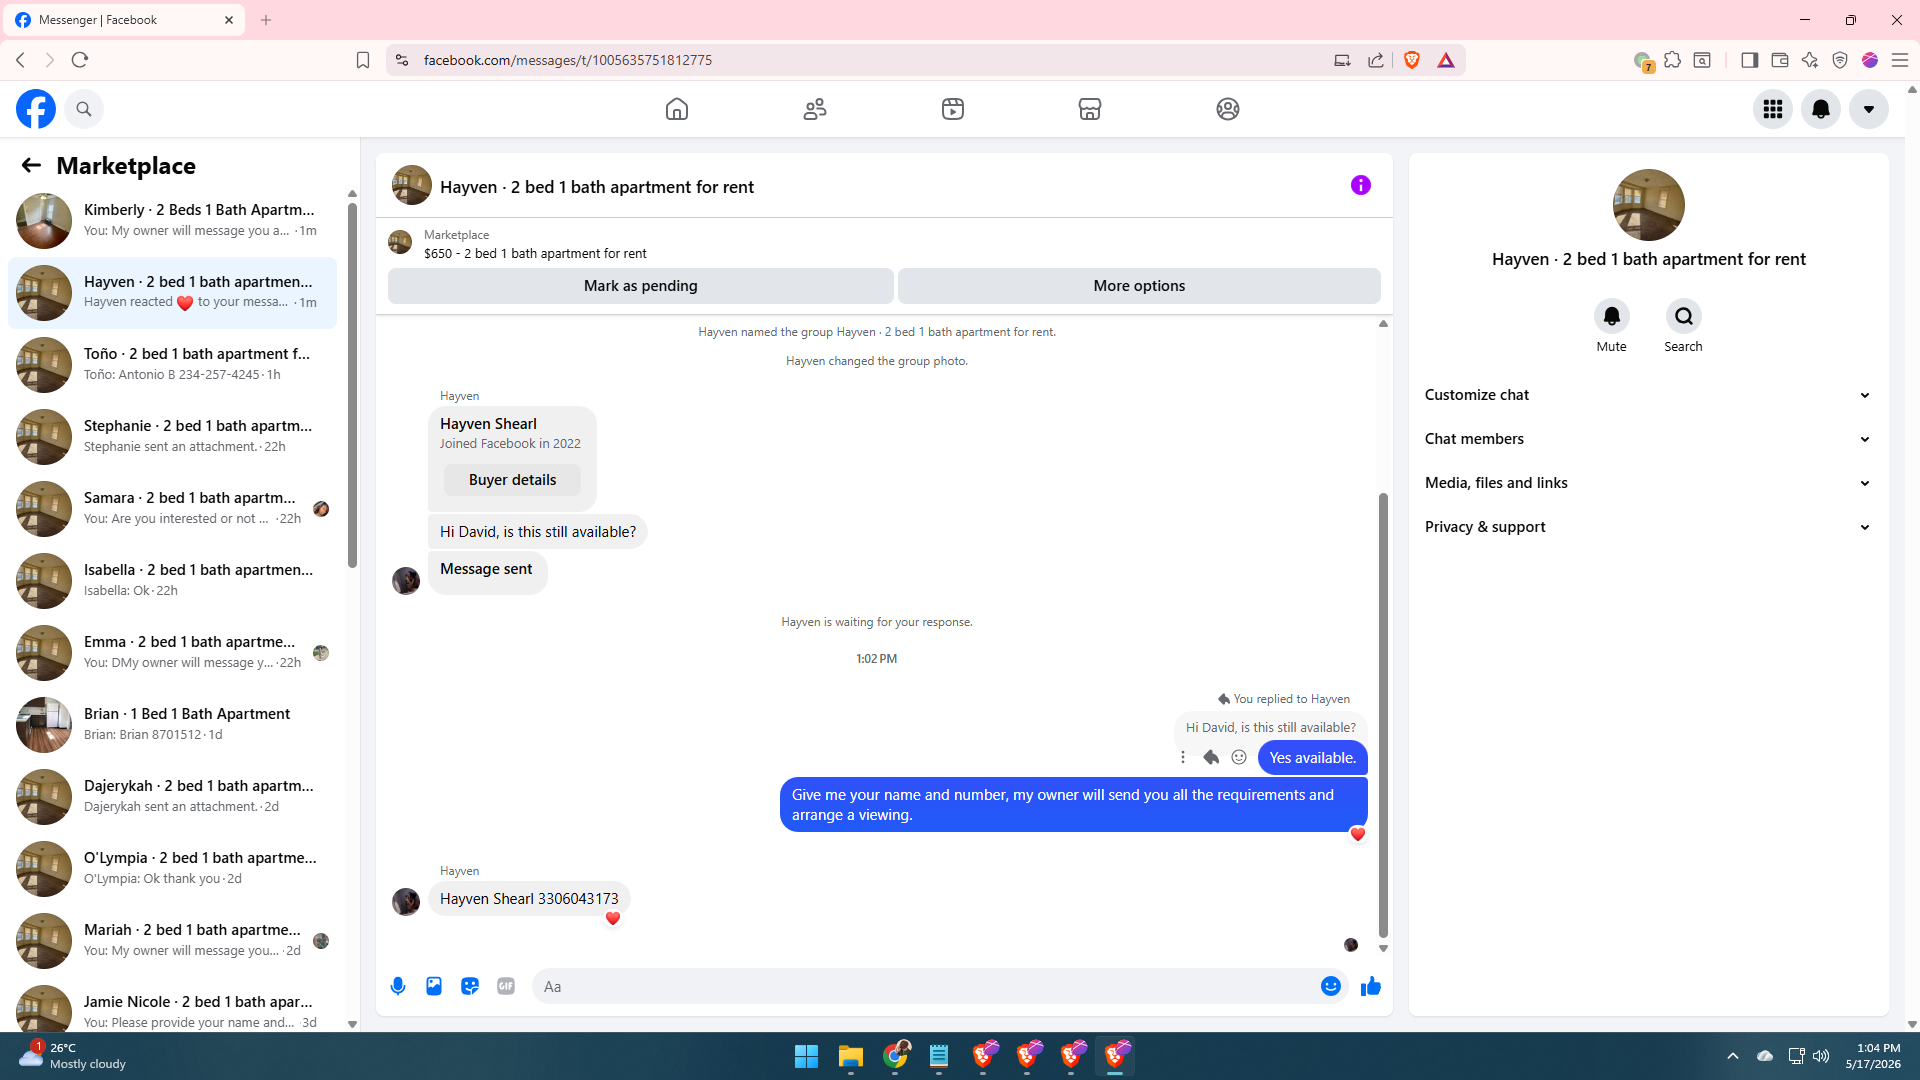Open a new browser tab
Viewport: 1920px width, 1080px height.
click(x=266, y=20)
